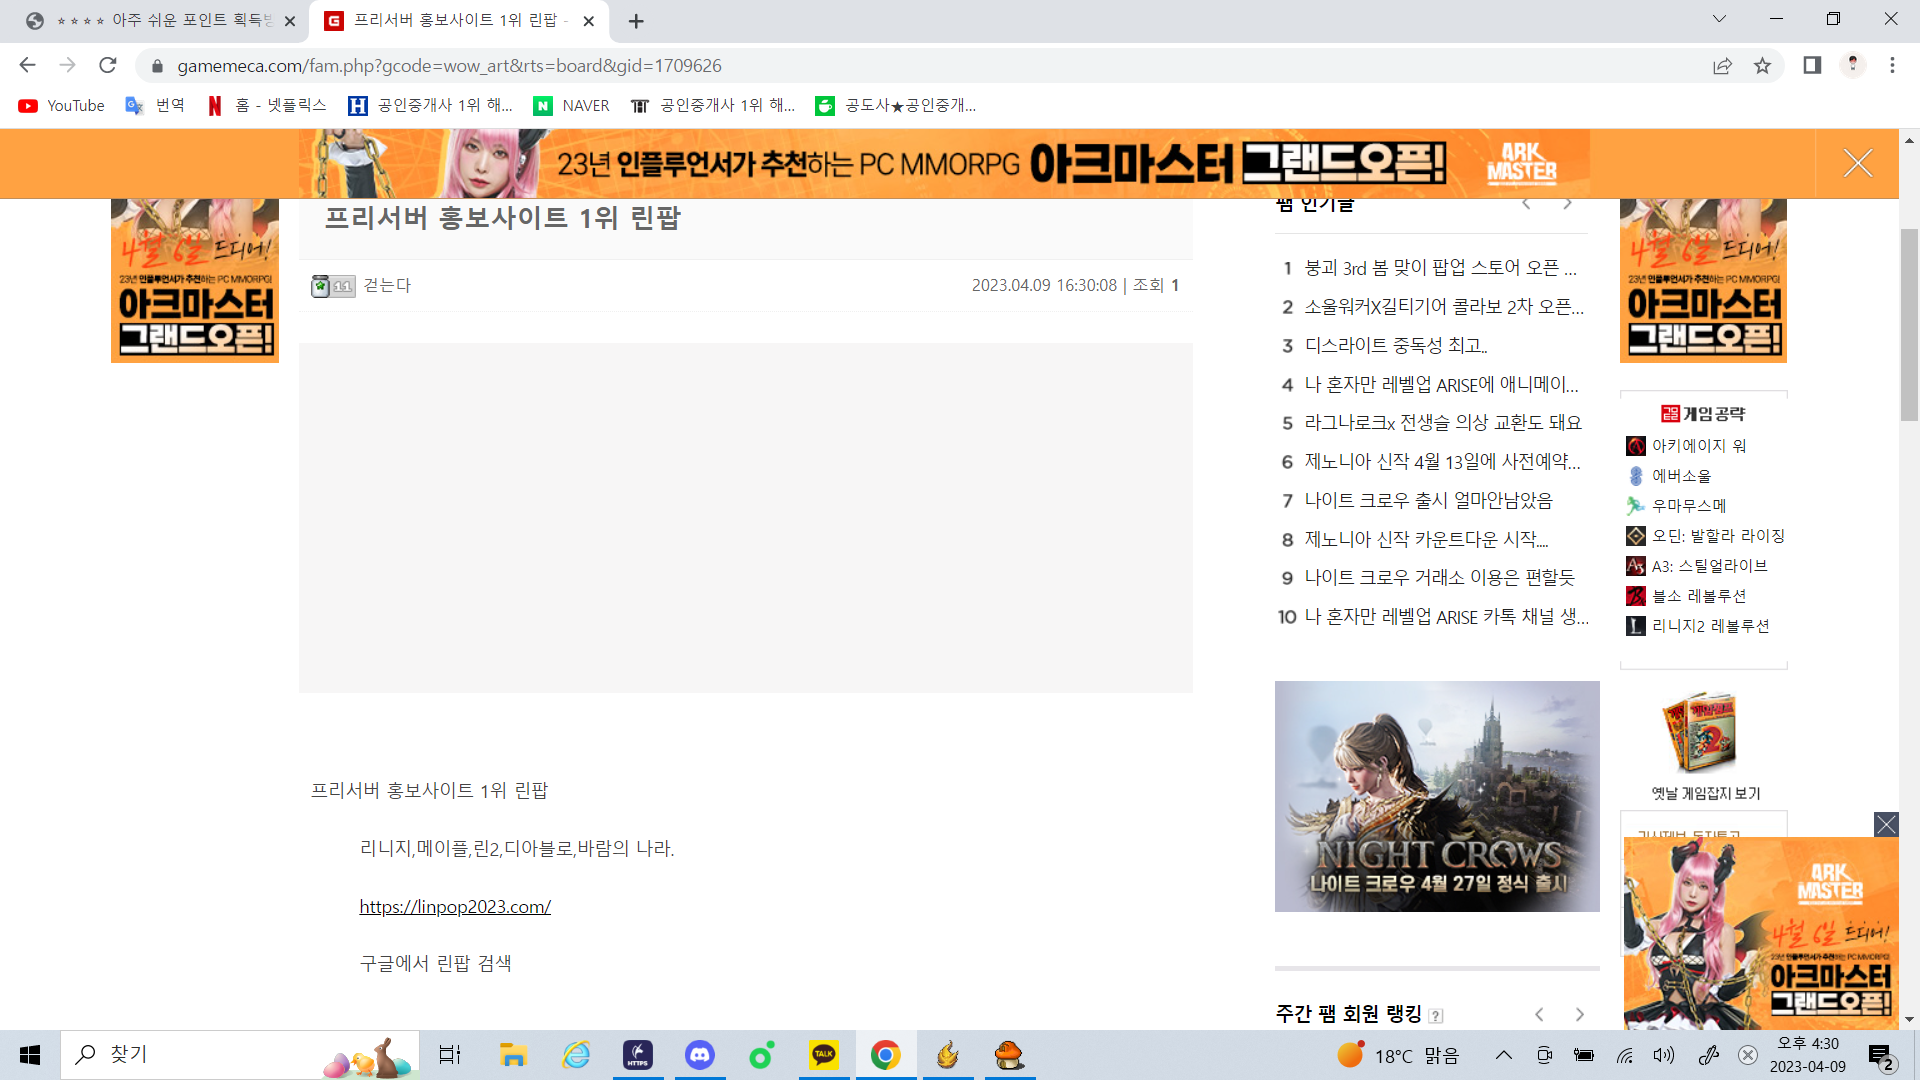Open popular post 디스라이트 중독성 최고
The height and width of the screenshot is (1080, 1920).
[1396, 346]
